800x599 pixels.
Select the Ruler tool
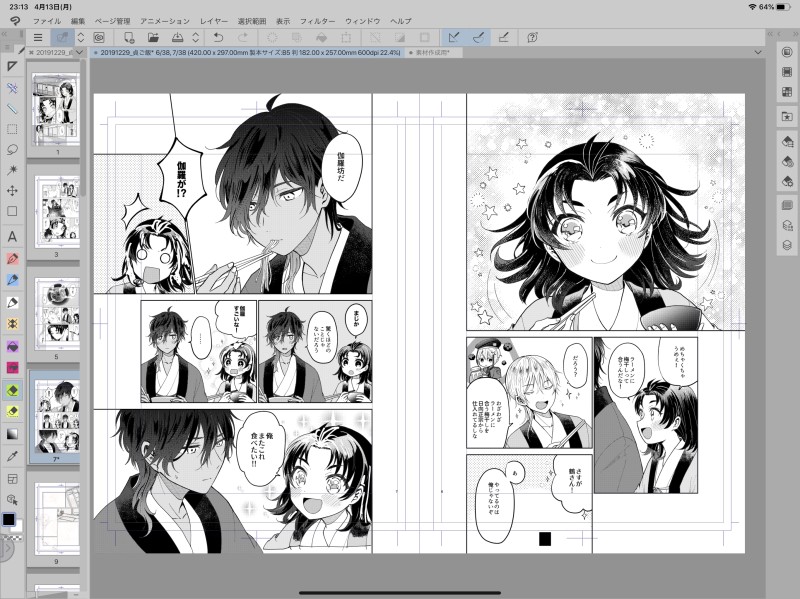[x=12, y=109]
